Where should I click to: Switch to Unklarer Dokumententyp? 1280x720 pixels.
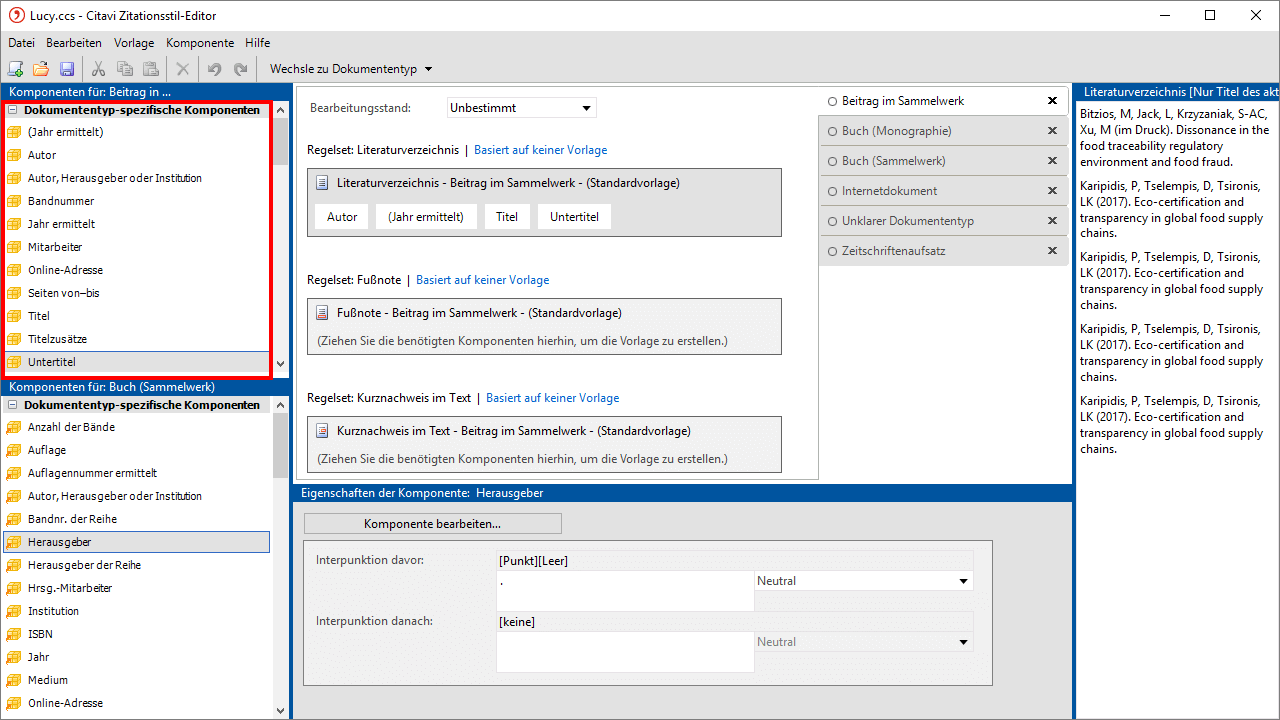pos(907,221)
